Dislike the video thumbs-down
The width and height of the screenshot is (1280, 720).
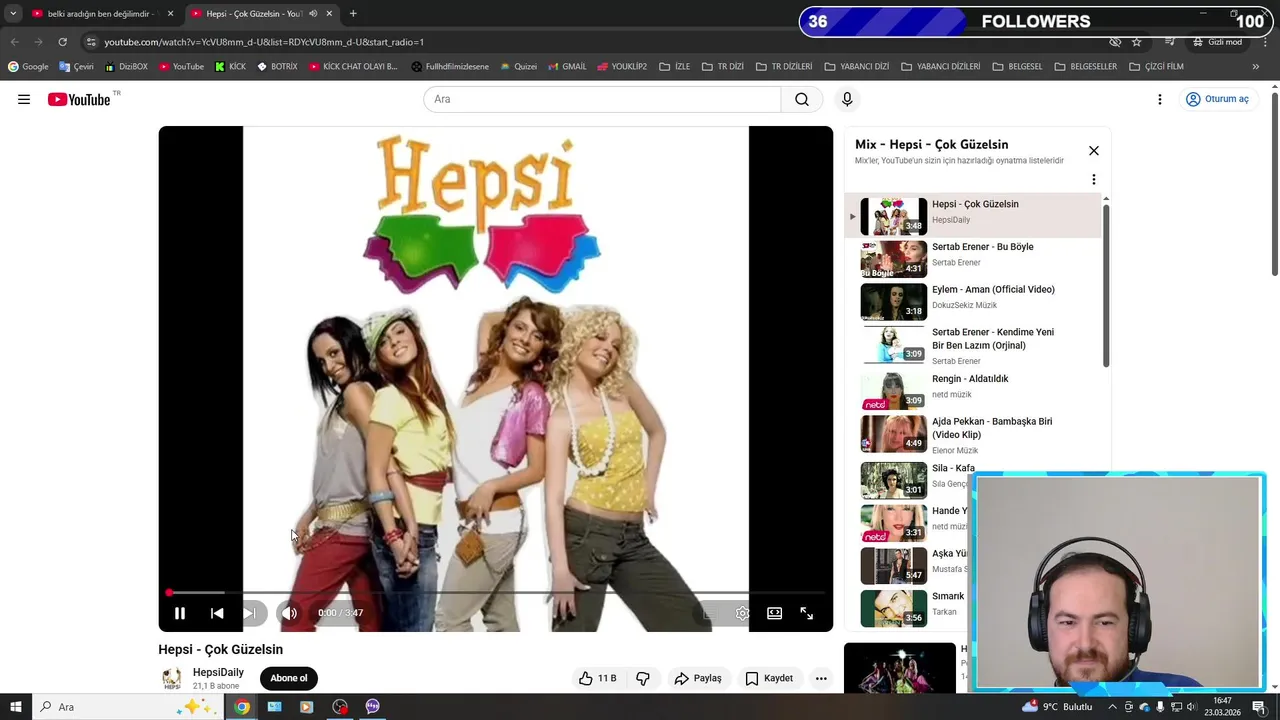[643, 678]
